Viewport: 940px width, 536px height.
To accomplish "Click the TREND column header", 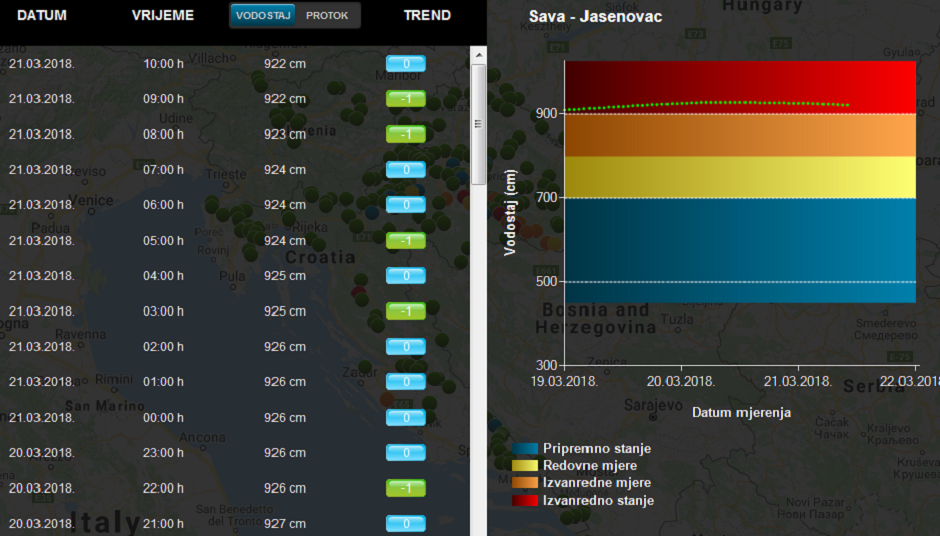I will coord(427,16).
